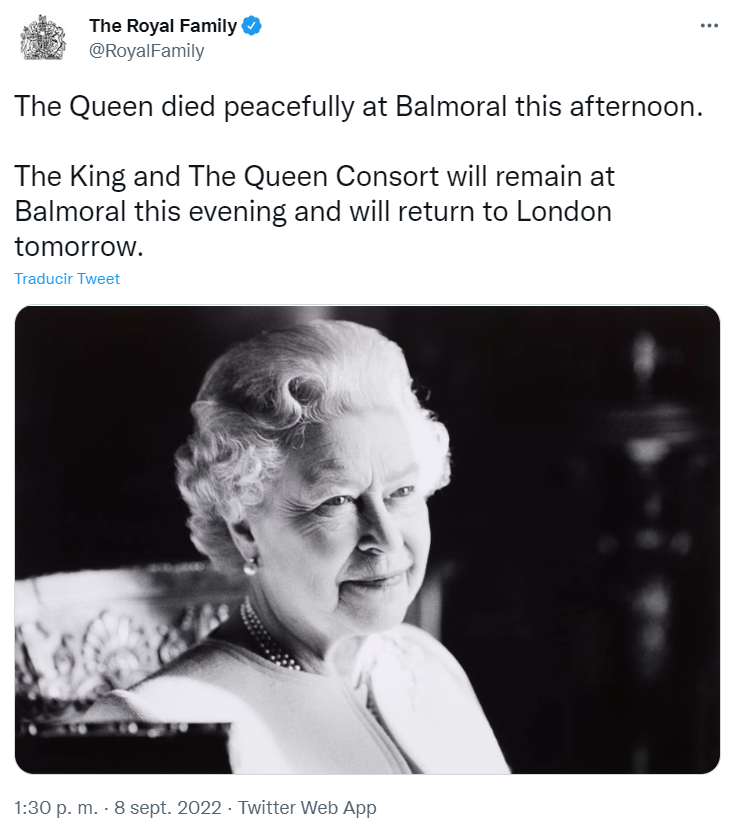Open "The Royal Family" display name
The width and height of the screenshot is (740, 839).
click(x=163, y=26)
